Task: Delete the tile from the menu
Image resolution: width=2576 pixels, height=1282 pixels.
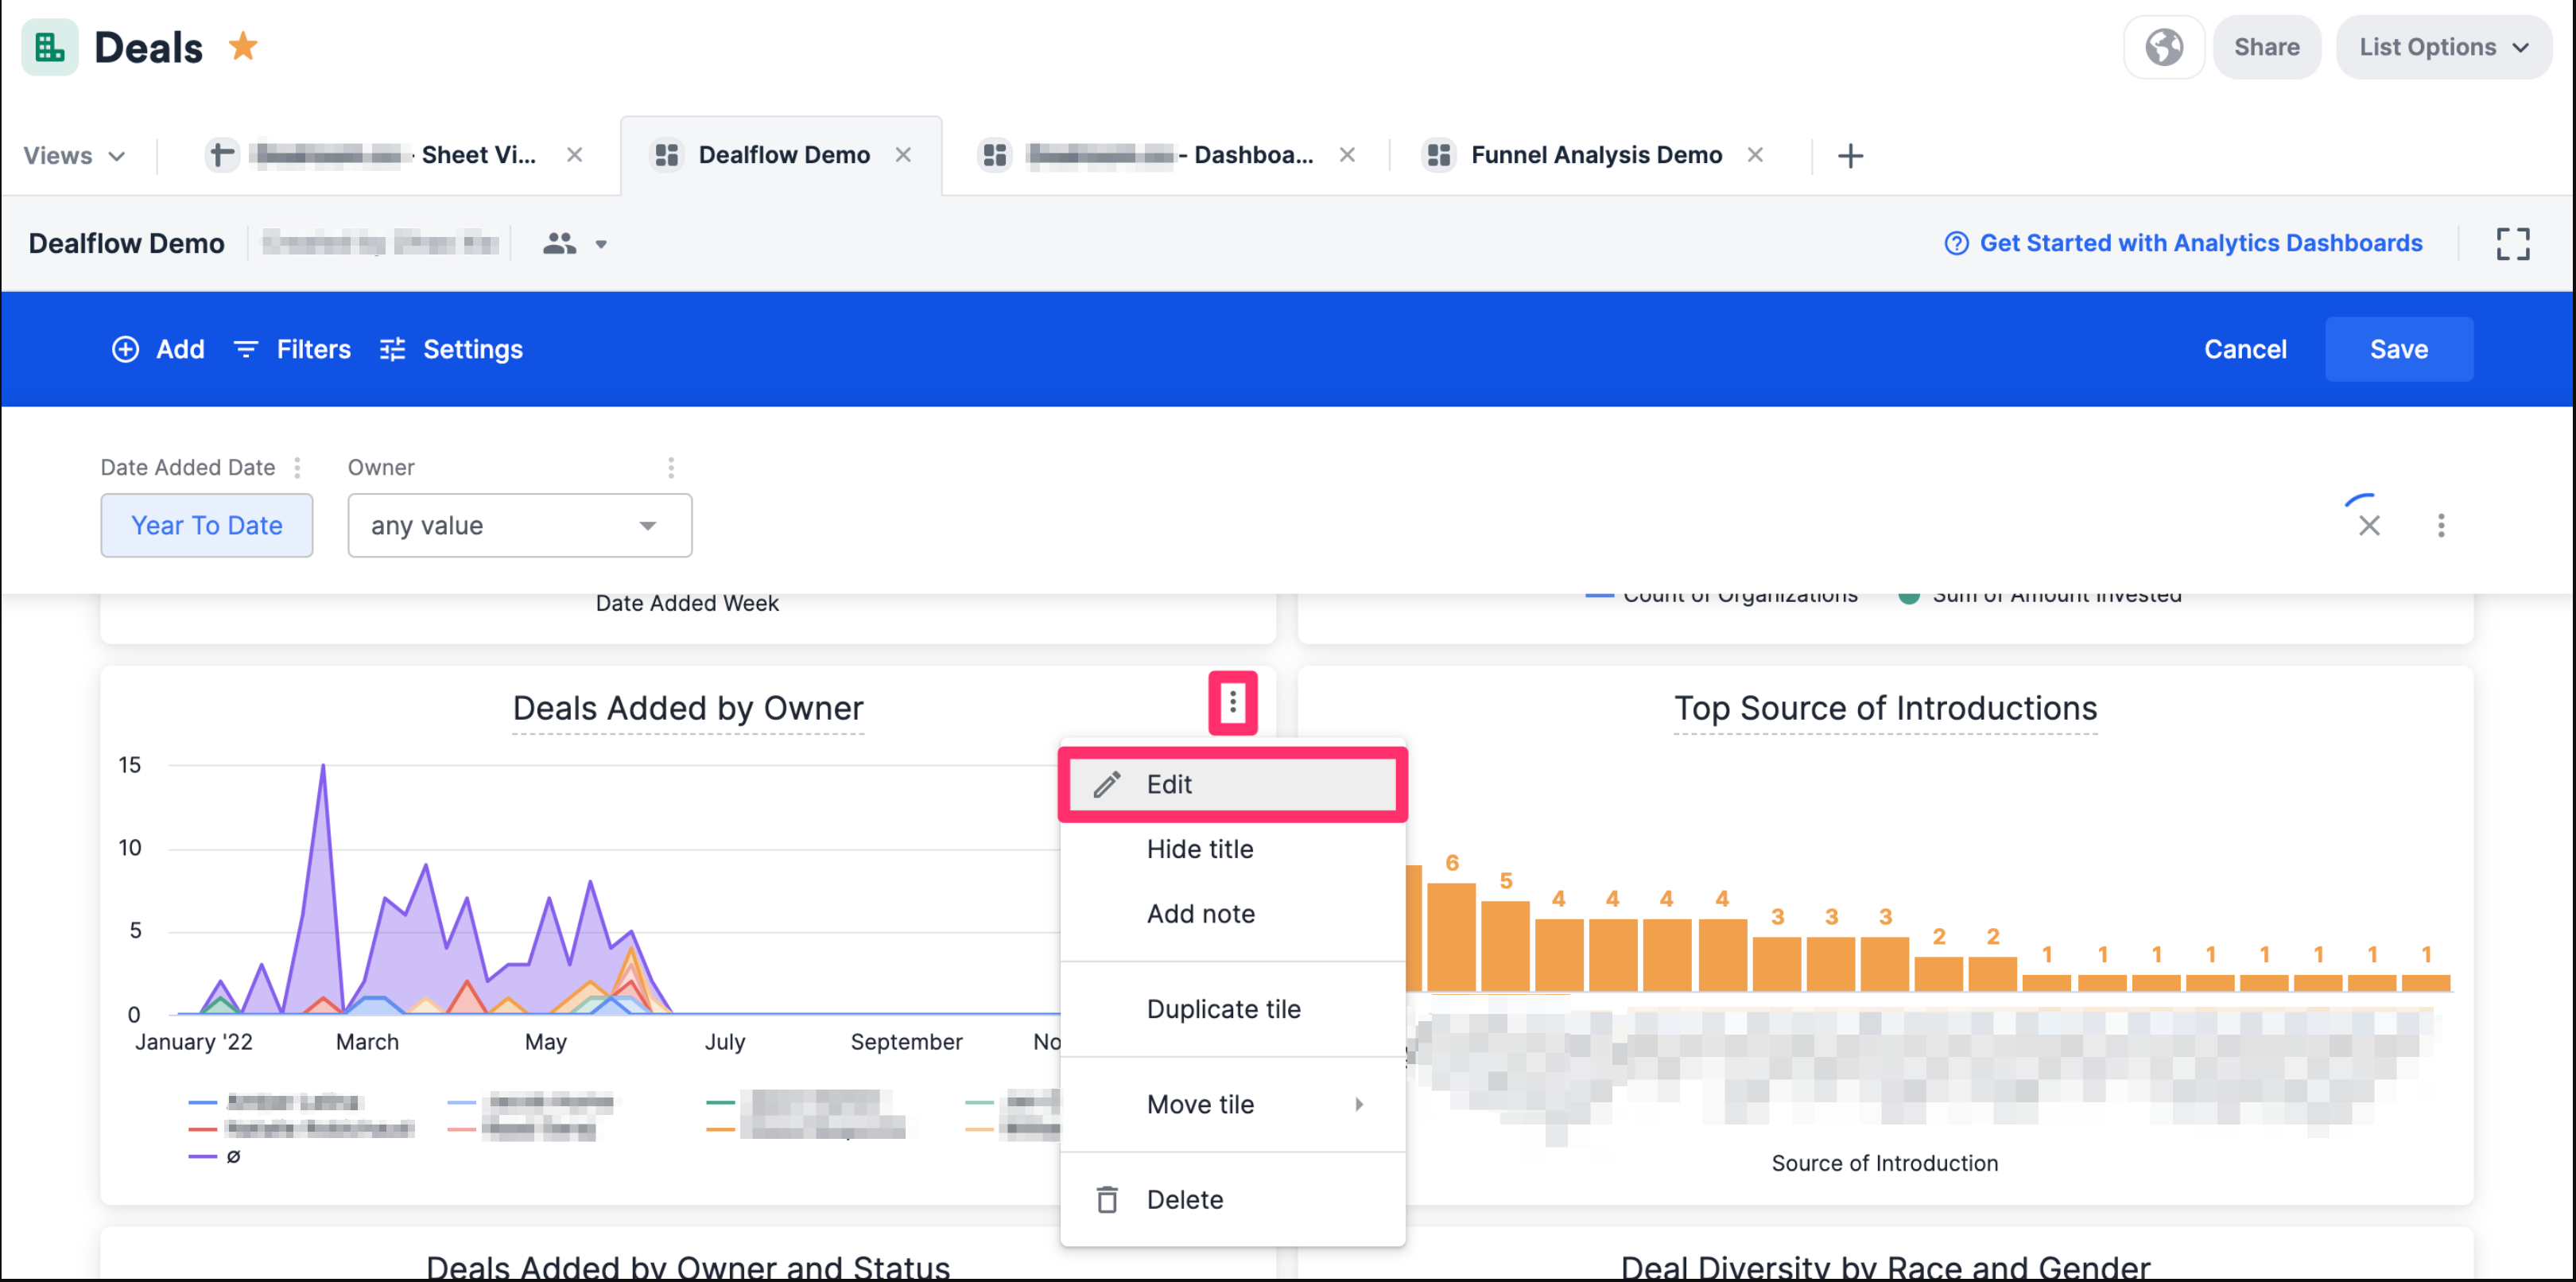Action: point(1232,1199)
